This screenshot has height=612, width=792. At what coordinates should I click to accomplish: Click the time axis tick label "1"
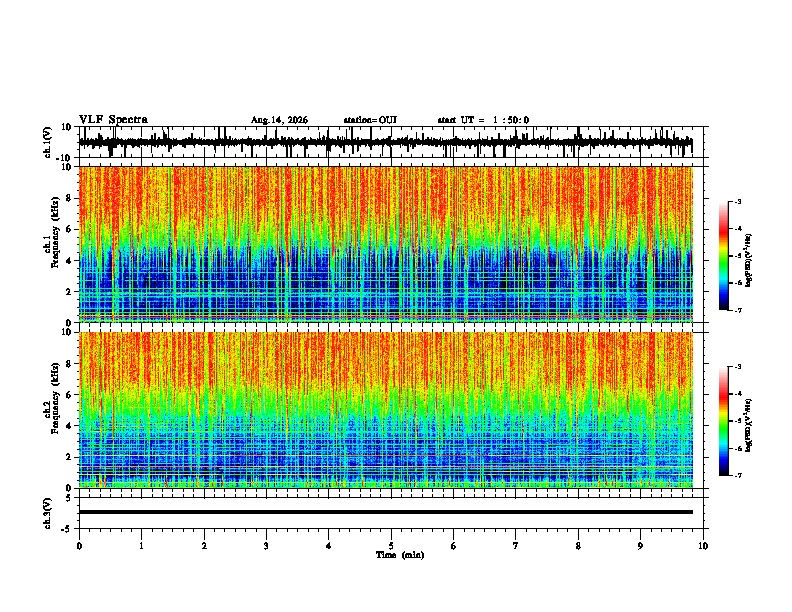(141, 546)
